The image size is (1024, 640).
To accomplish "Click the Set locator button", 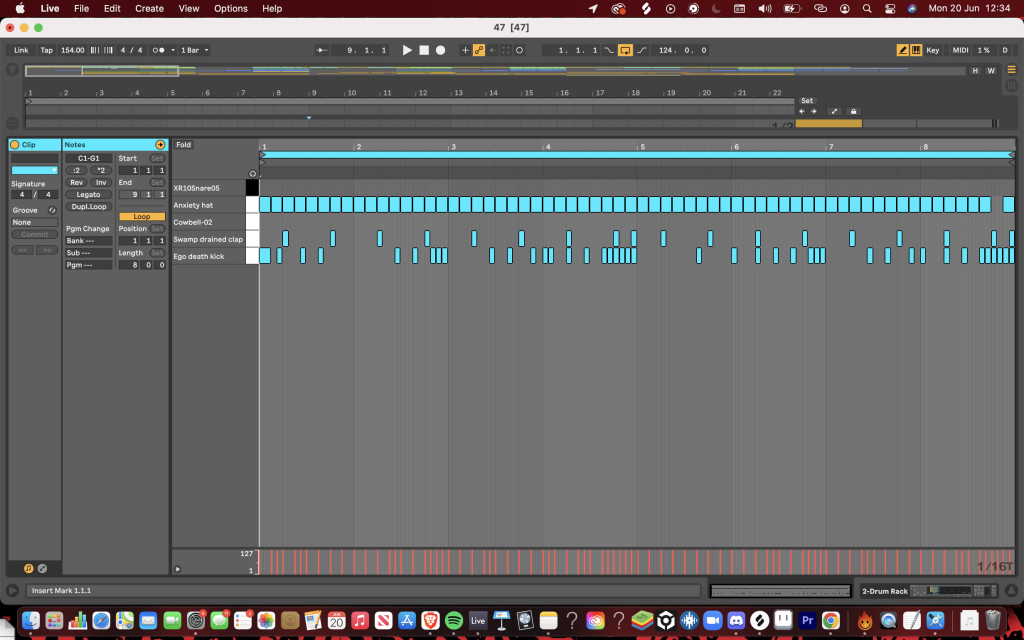I will (x=807, y=101).
